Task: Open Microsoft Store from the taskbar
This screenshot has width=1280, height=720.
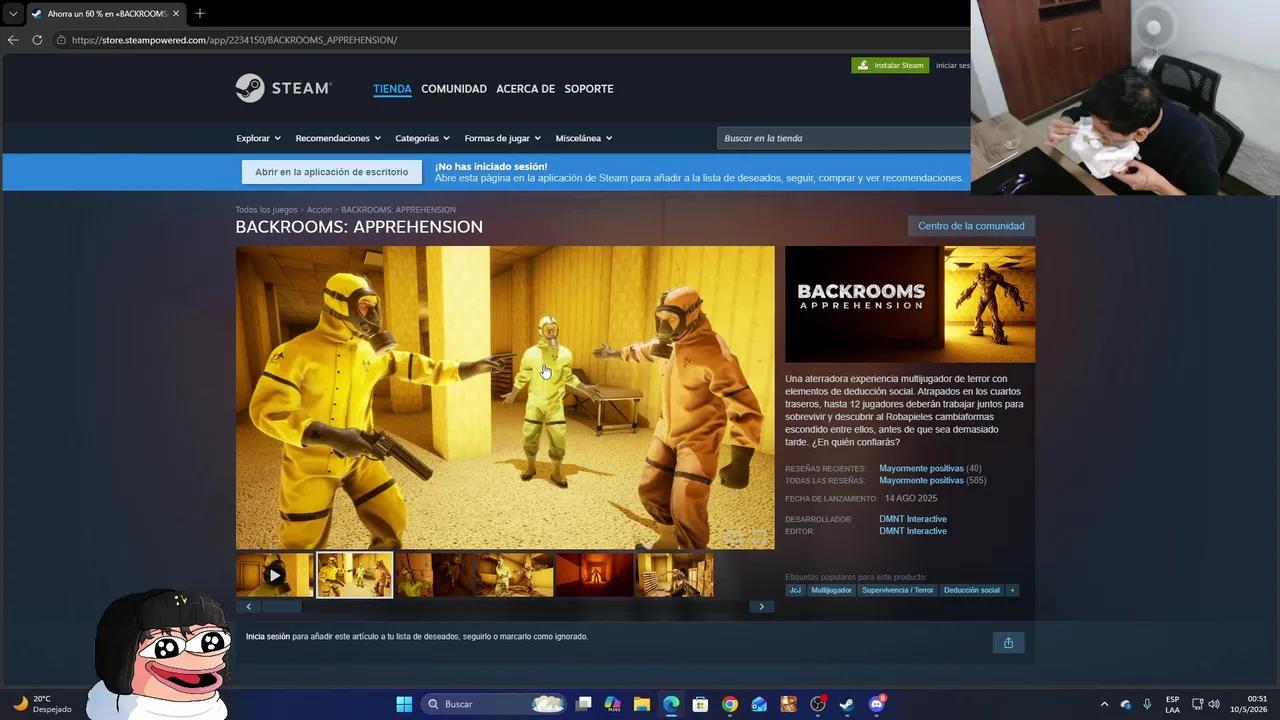Action: coord(700,704)
